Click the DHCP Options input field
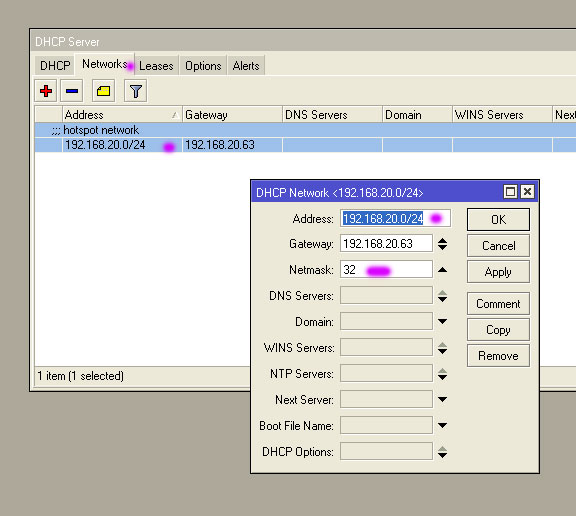 [x=386, y=452]
